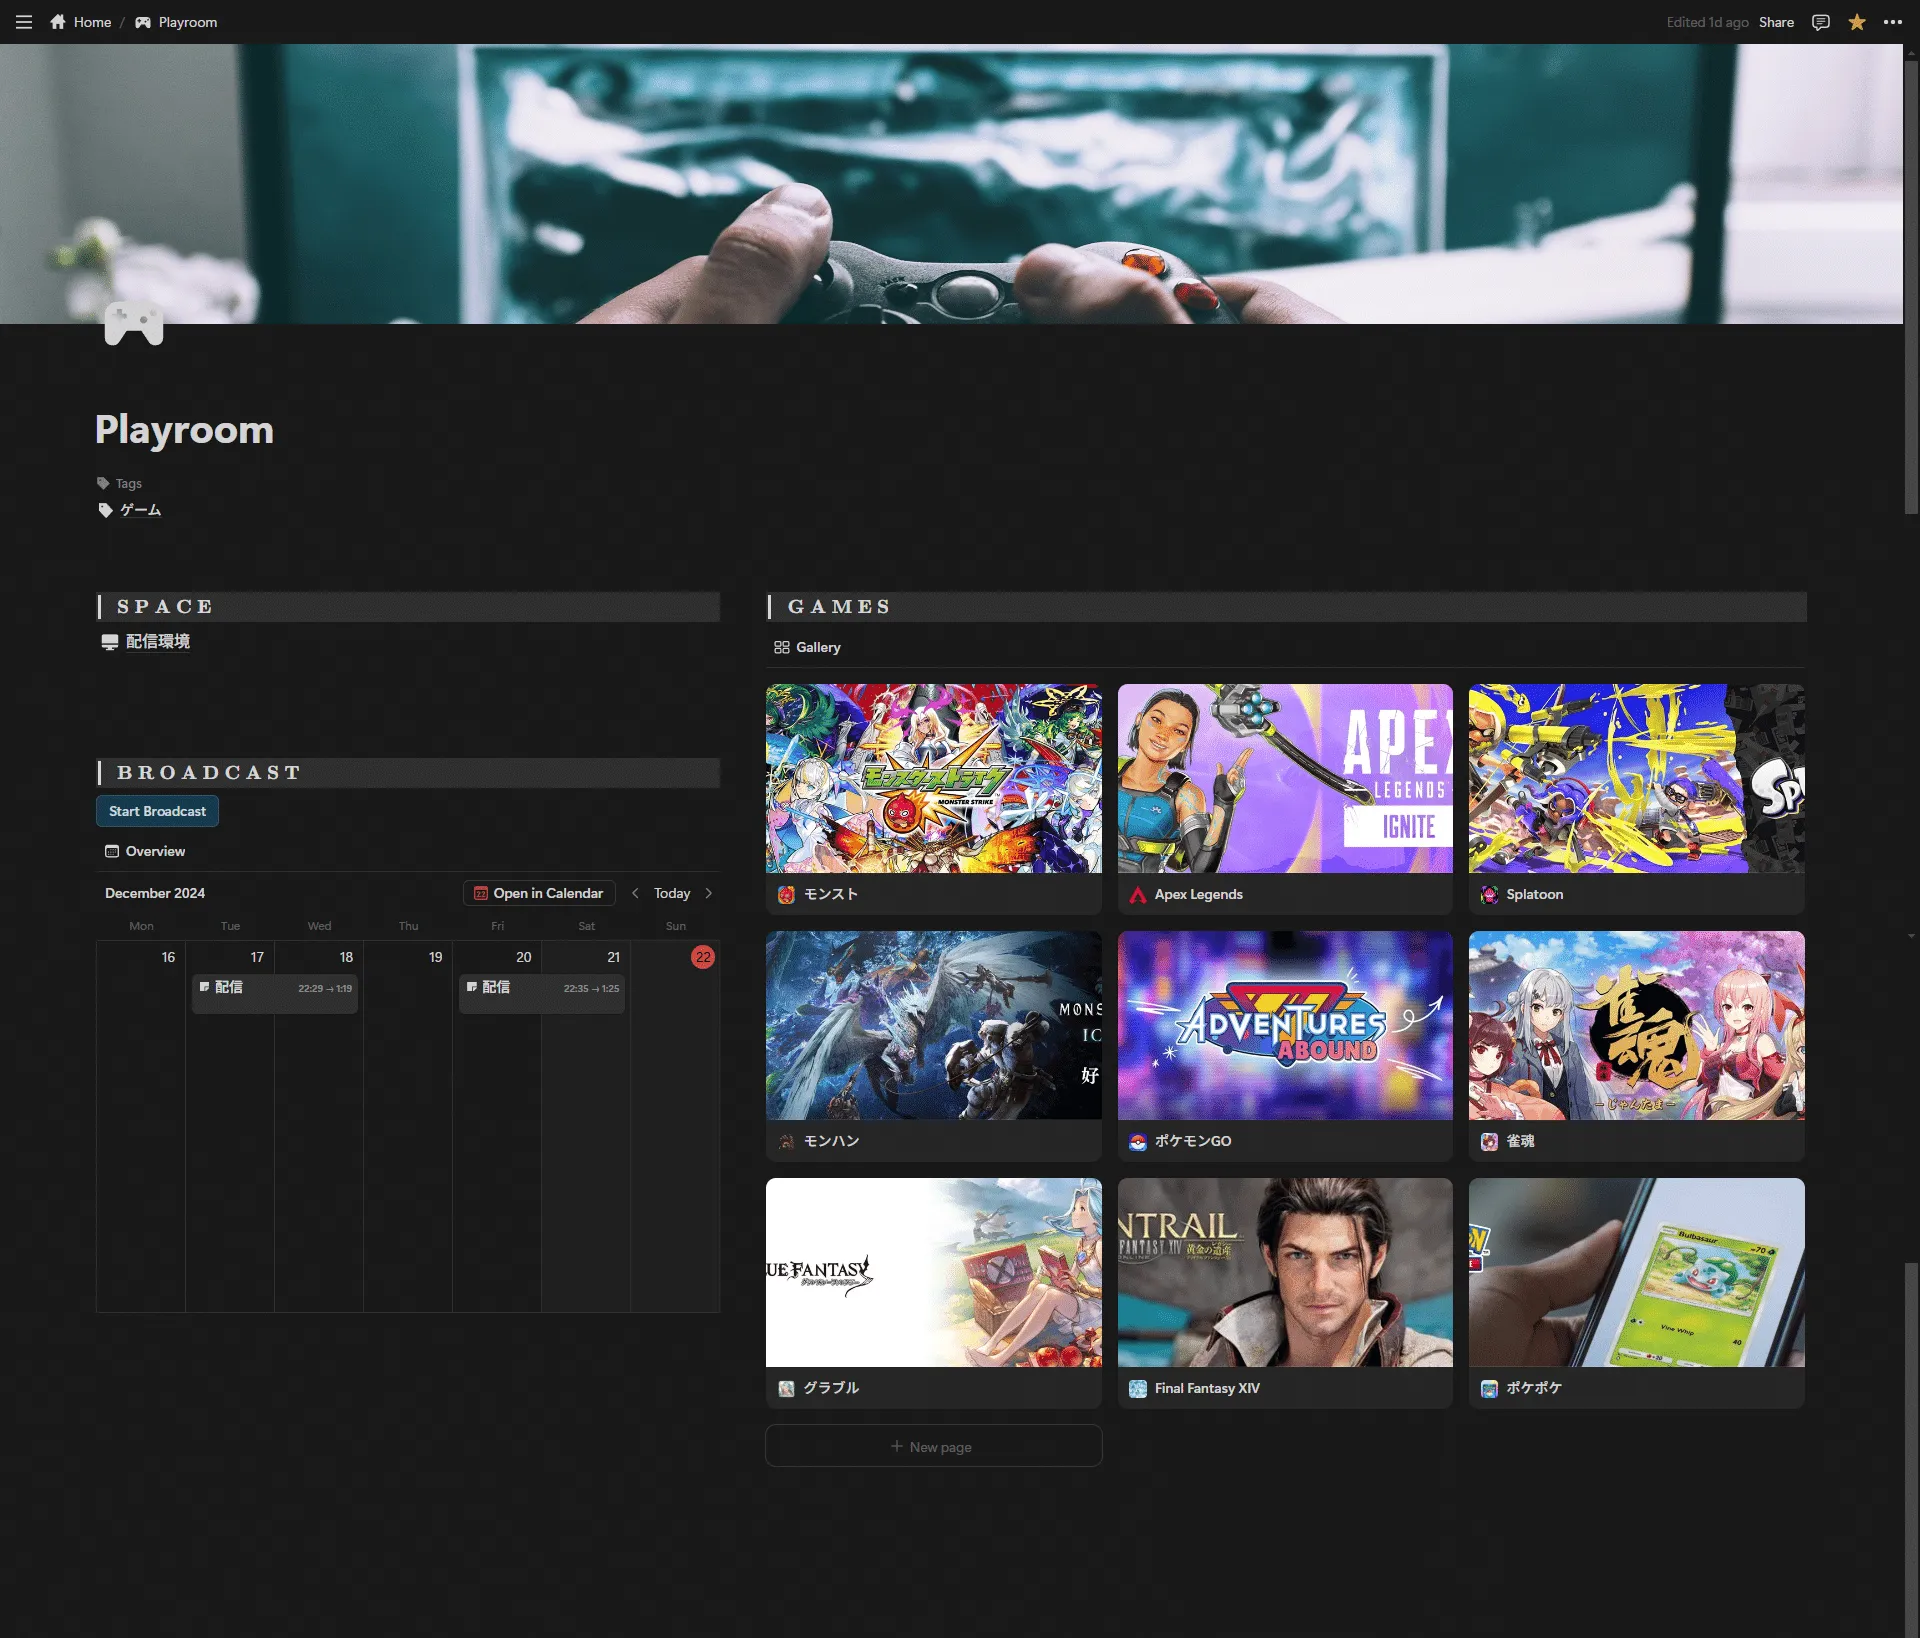
Task: Click the tag icon beside ゲーム
Action: point(105,510)
